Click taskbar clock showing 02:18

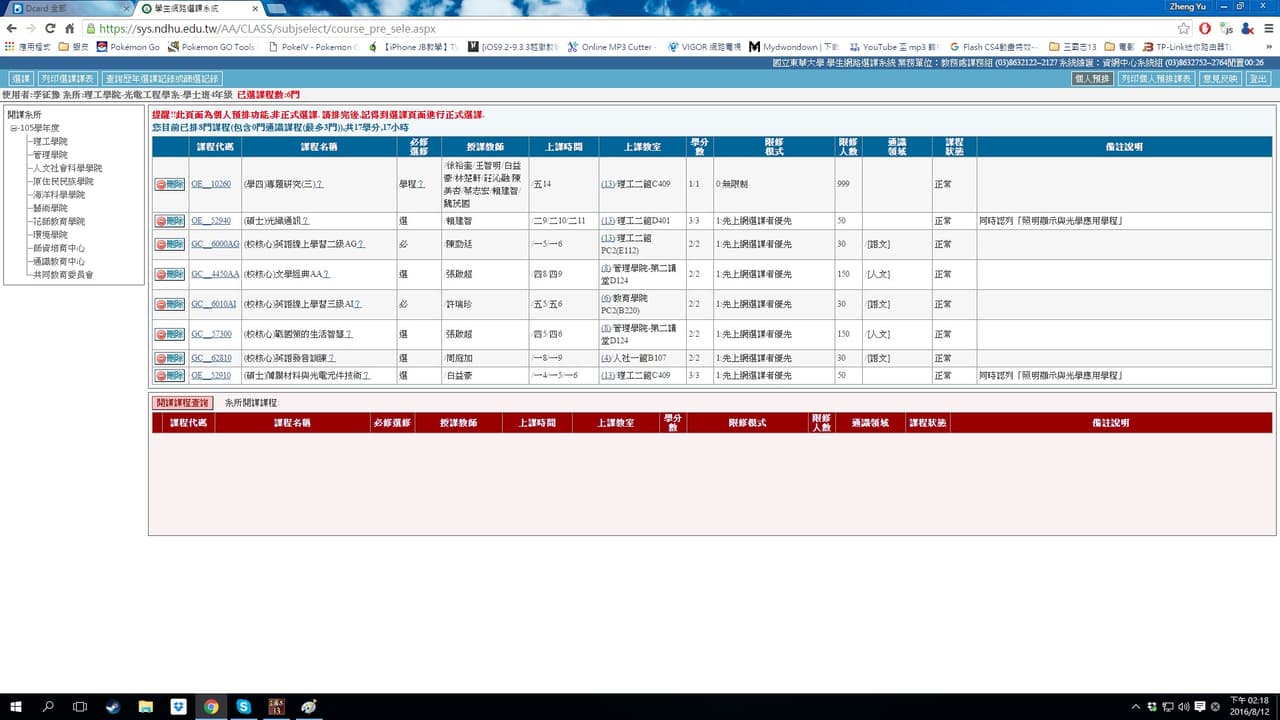[x=1252, y=706]
